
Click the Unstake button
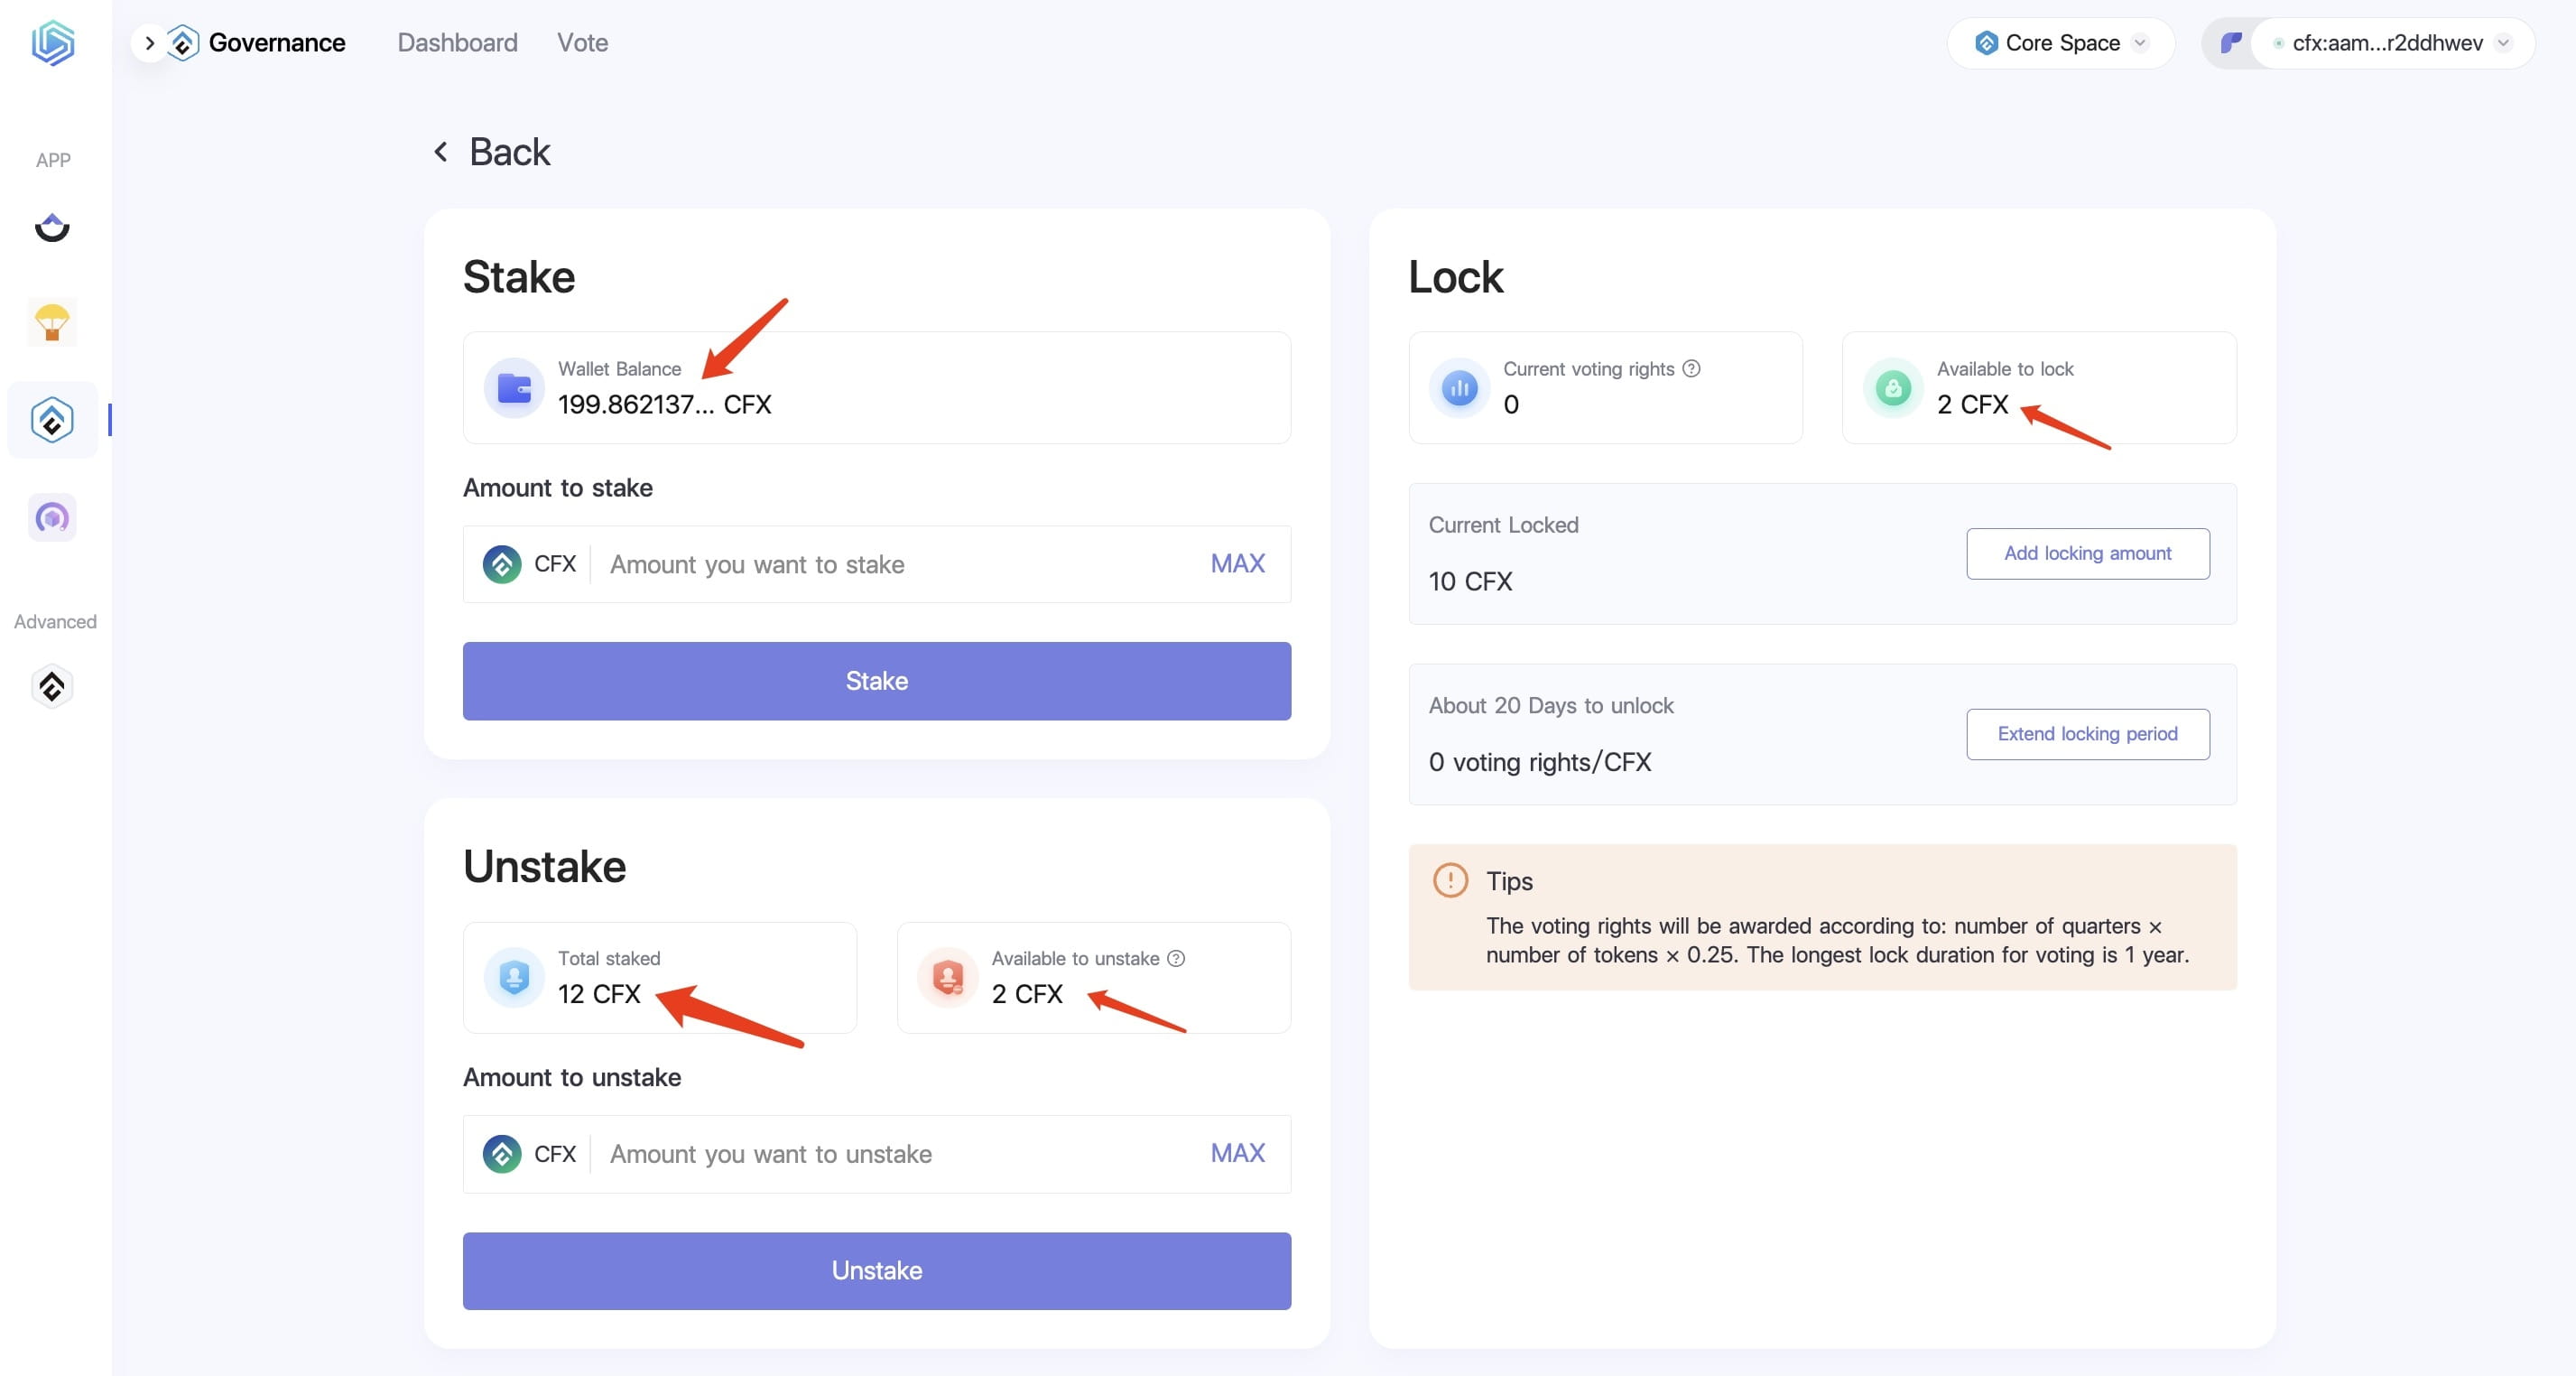click(877, 1271)
